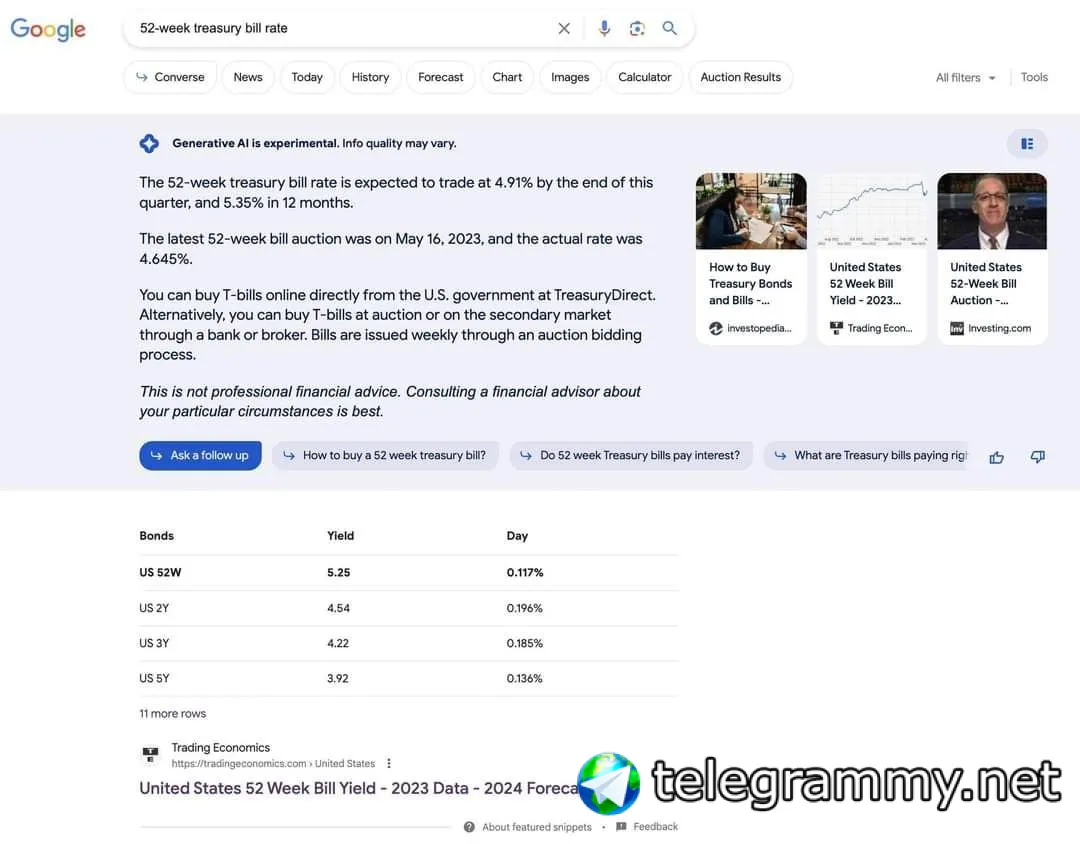
Task: Select the Calculator filter chip
Action: pos(645,77)
